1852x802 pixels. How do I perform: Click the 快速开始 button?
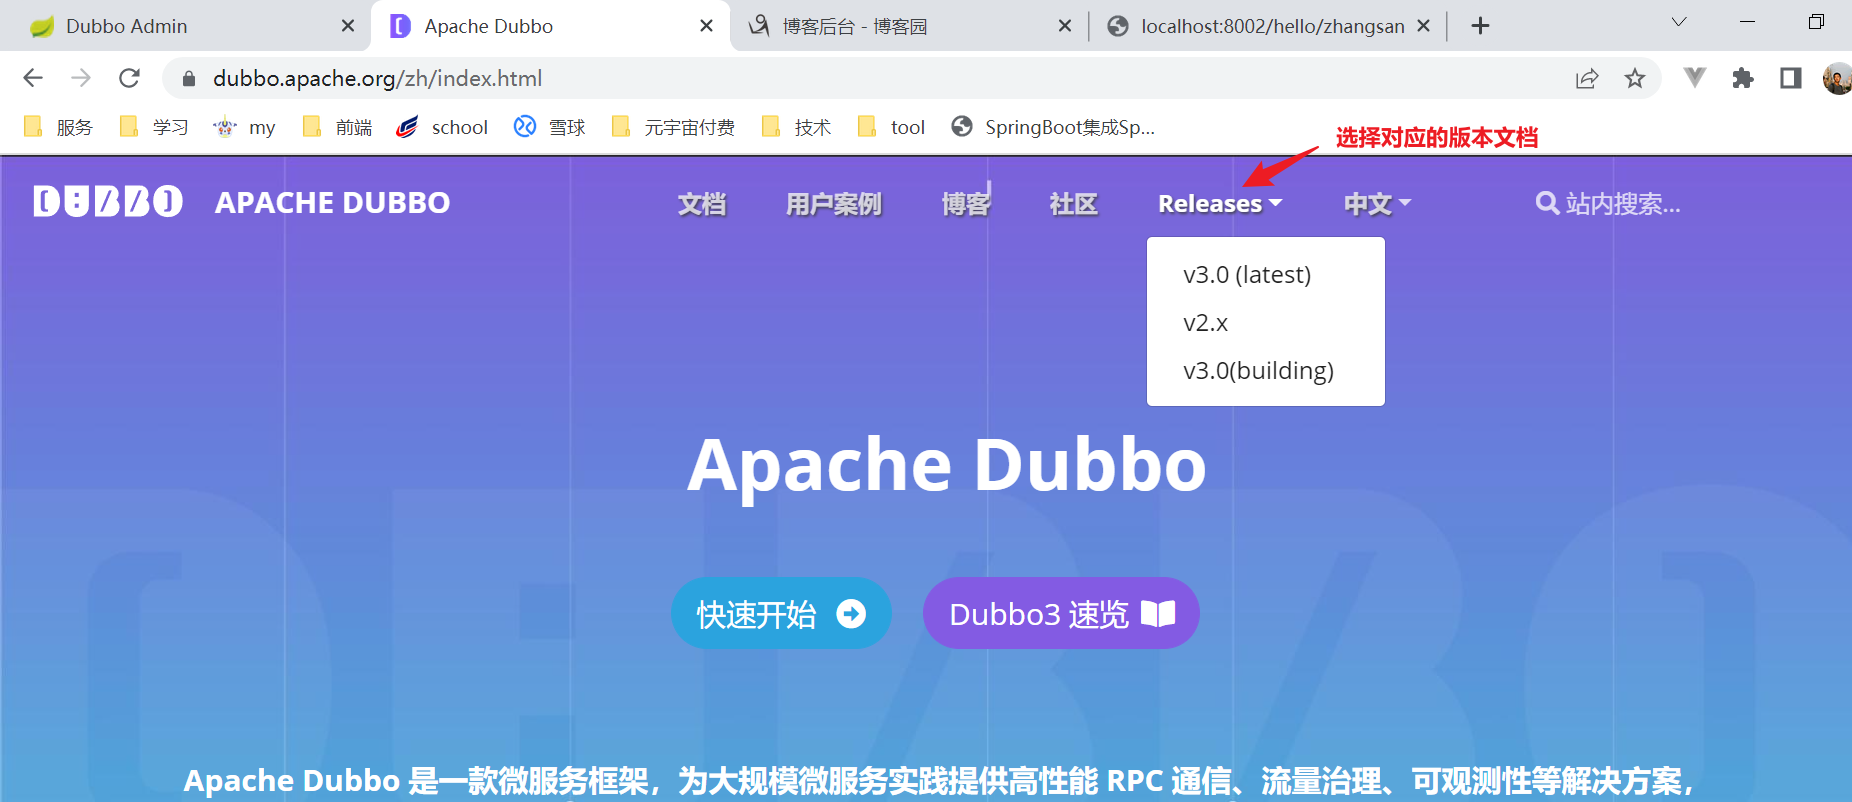point(781,613)
